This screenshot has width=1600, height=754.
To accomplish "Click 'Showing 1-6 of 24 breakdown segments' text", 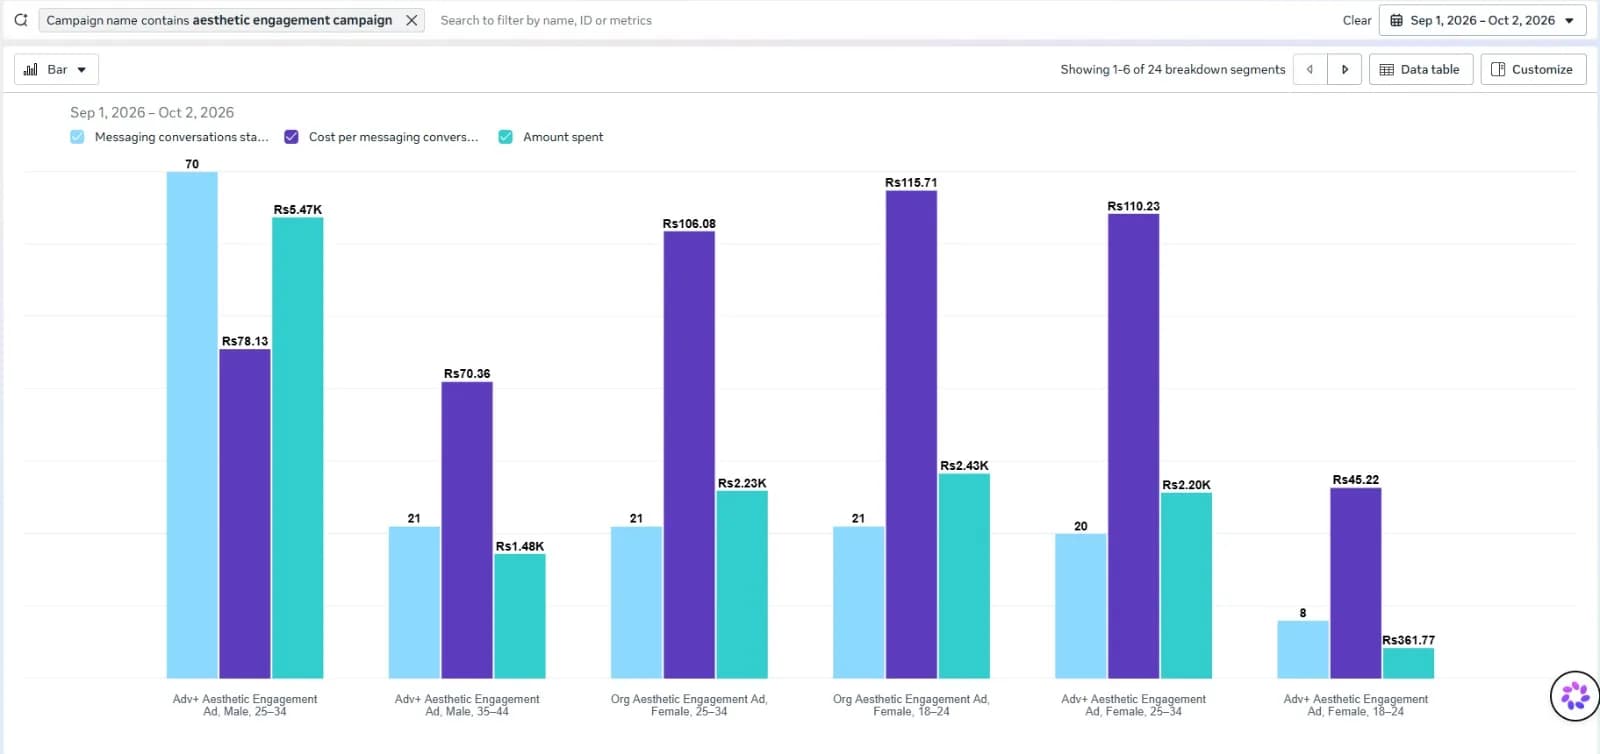I will [1172, 69].
